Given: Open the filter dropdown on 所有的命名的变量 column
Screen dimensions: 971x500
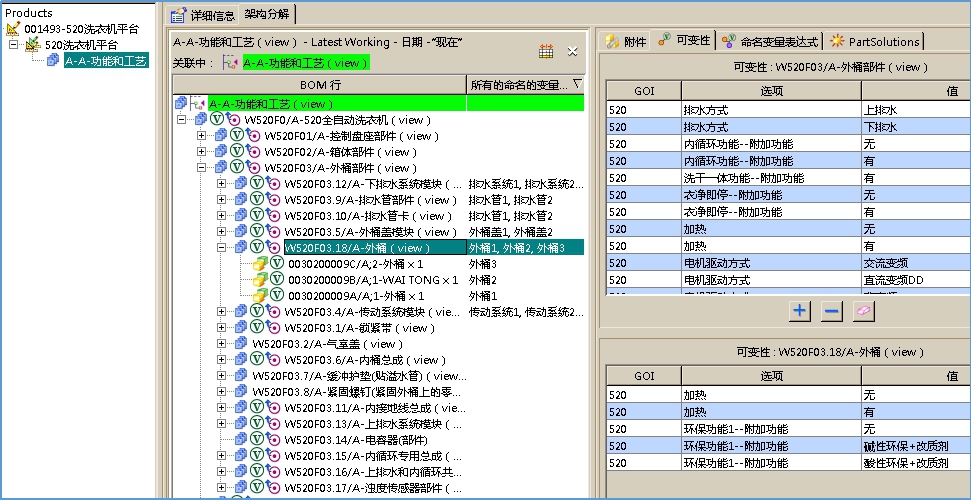Looking at the screenshot, I should 577,84.
